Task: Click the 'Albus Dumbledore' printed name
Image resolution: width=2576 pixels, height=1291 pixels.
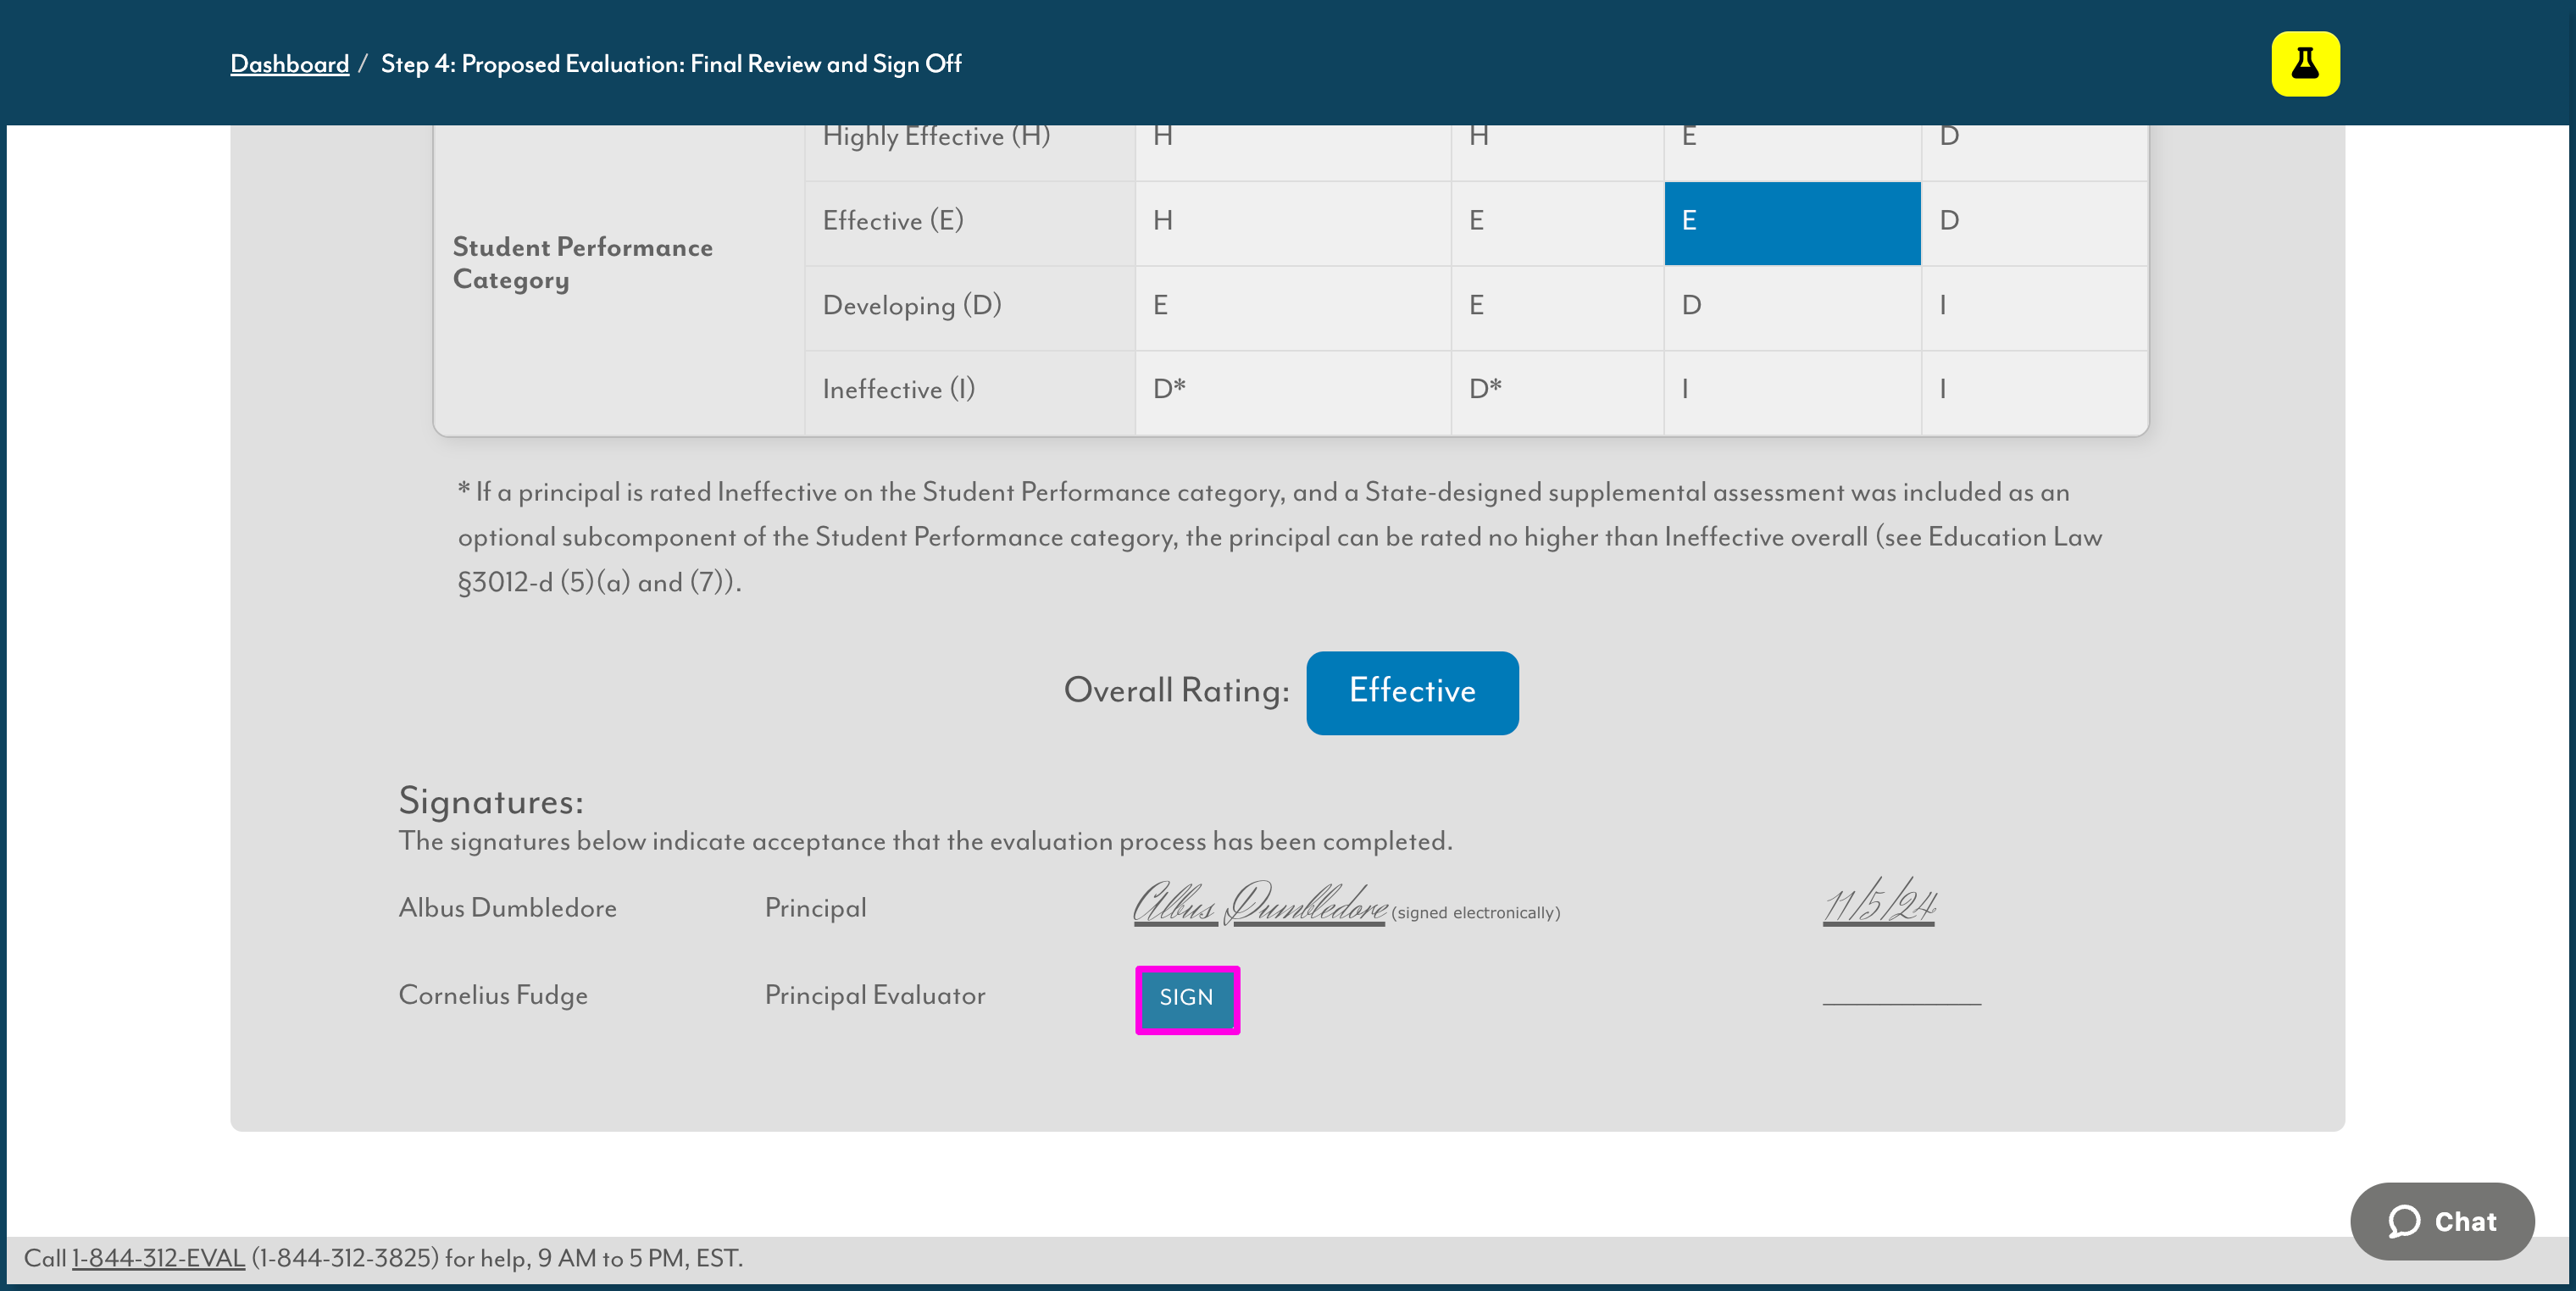Action: pyautogui.click(x=507, y=908)
